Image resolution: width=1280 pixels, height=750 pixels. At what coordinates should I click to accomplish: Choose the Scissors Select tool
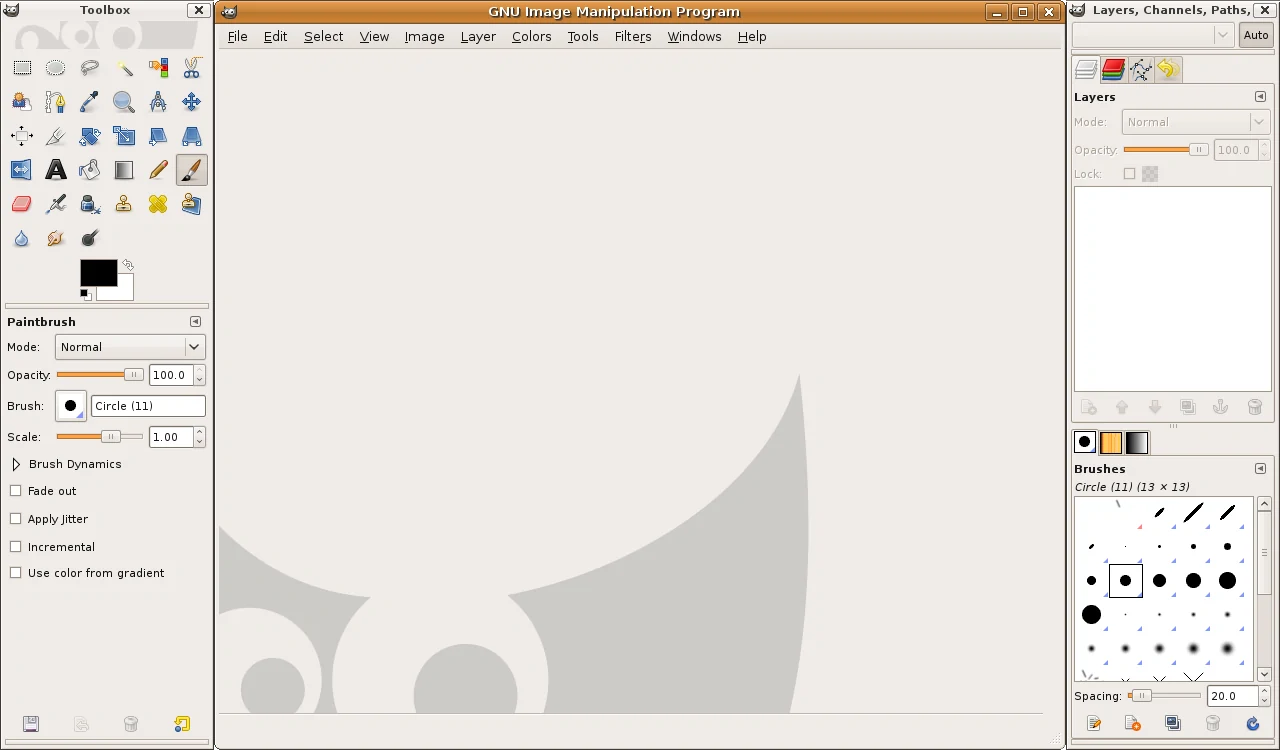tap(192, 68)
